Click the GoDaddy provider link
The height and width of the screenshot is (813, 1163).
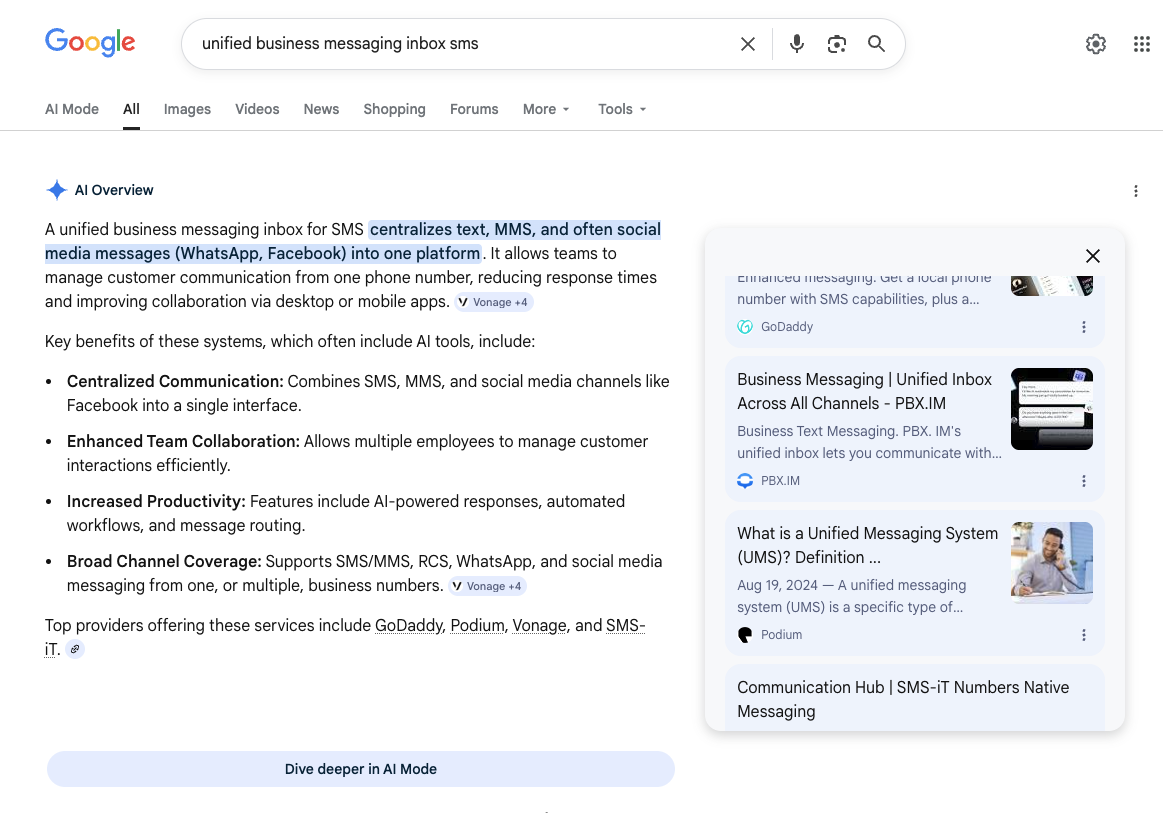click(409, 625)
